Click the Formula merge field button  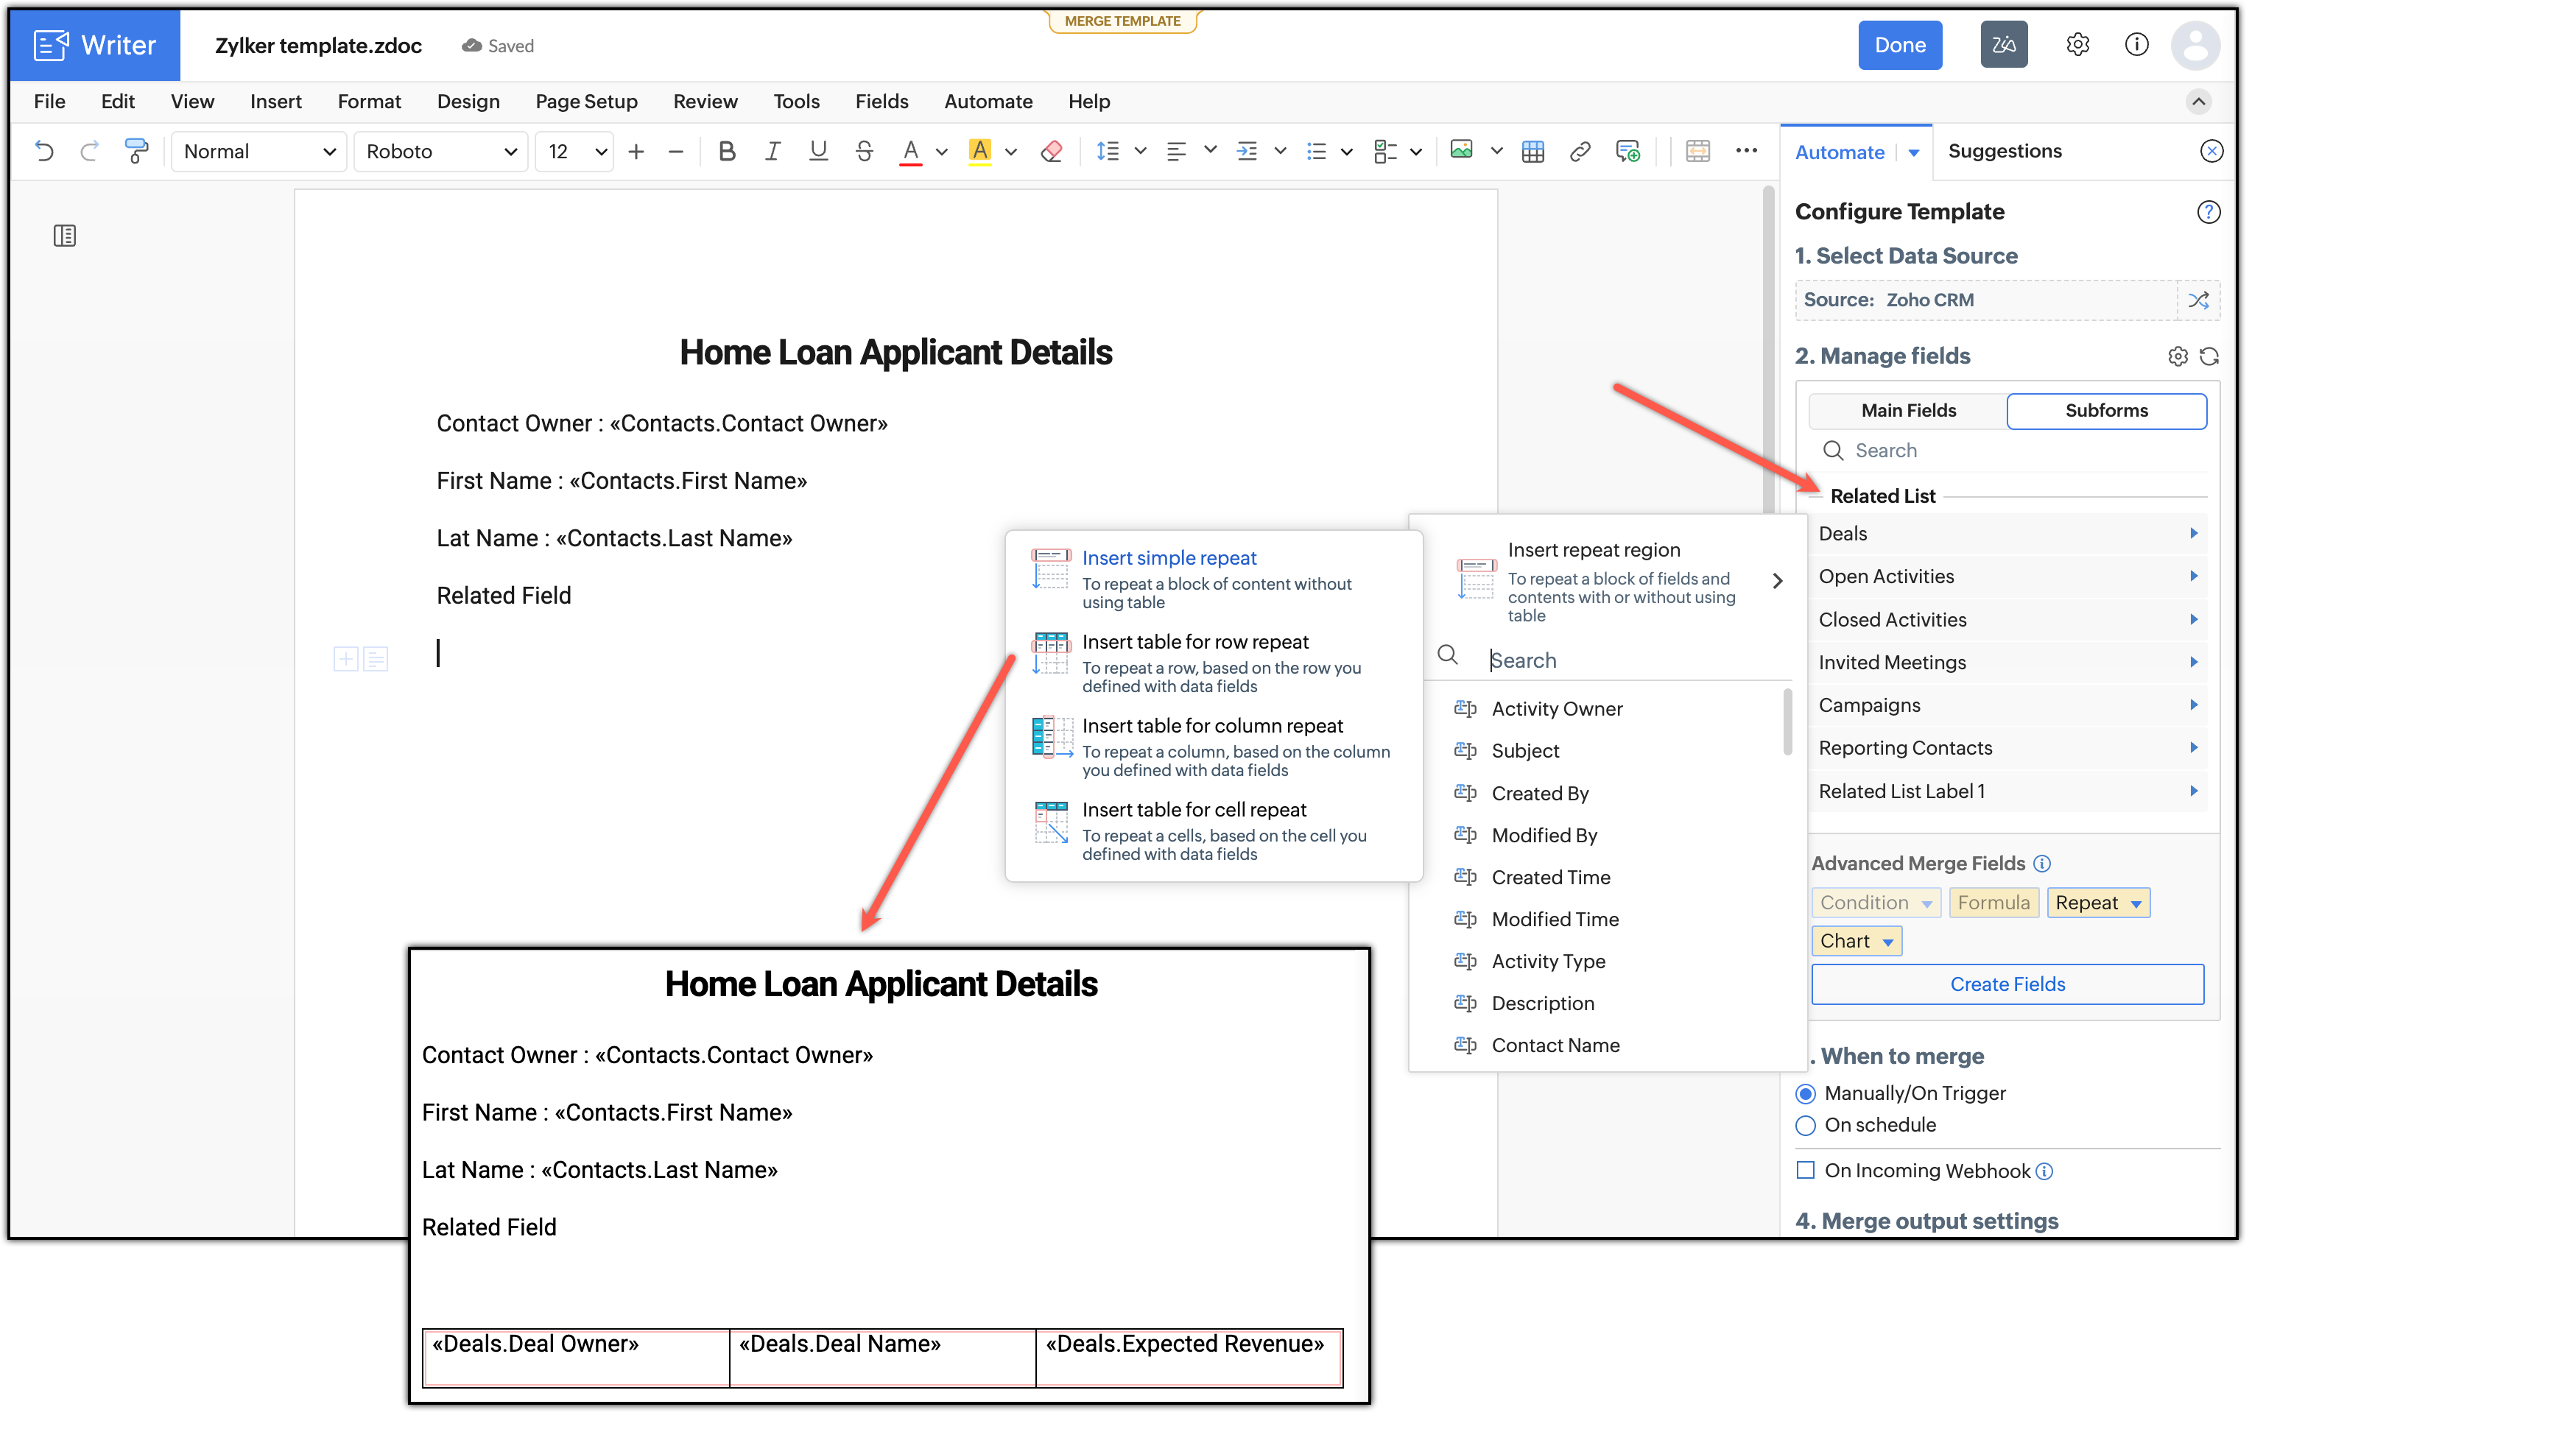coord(1993,903)
